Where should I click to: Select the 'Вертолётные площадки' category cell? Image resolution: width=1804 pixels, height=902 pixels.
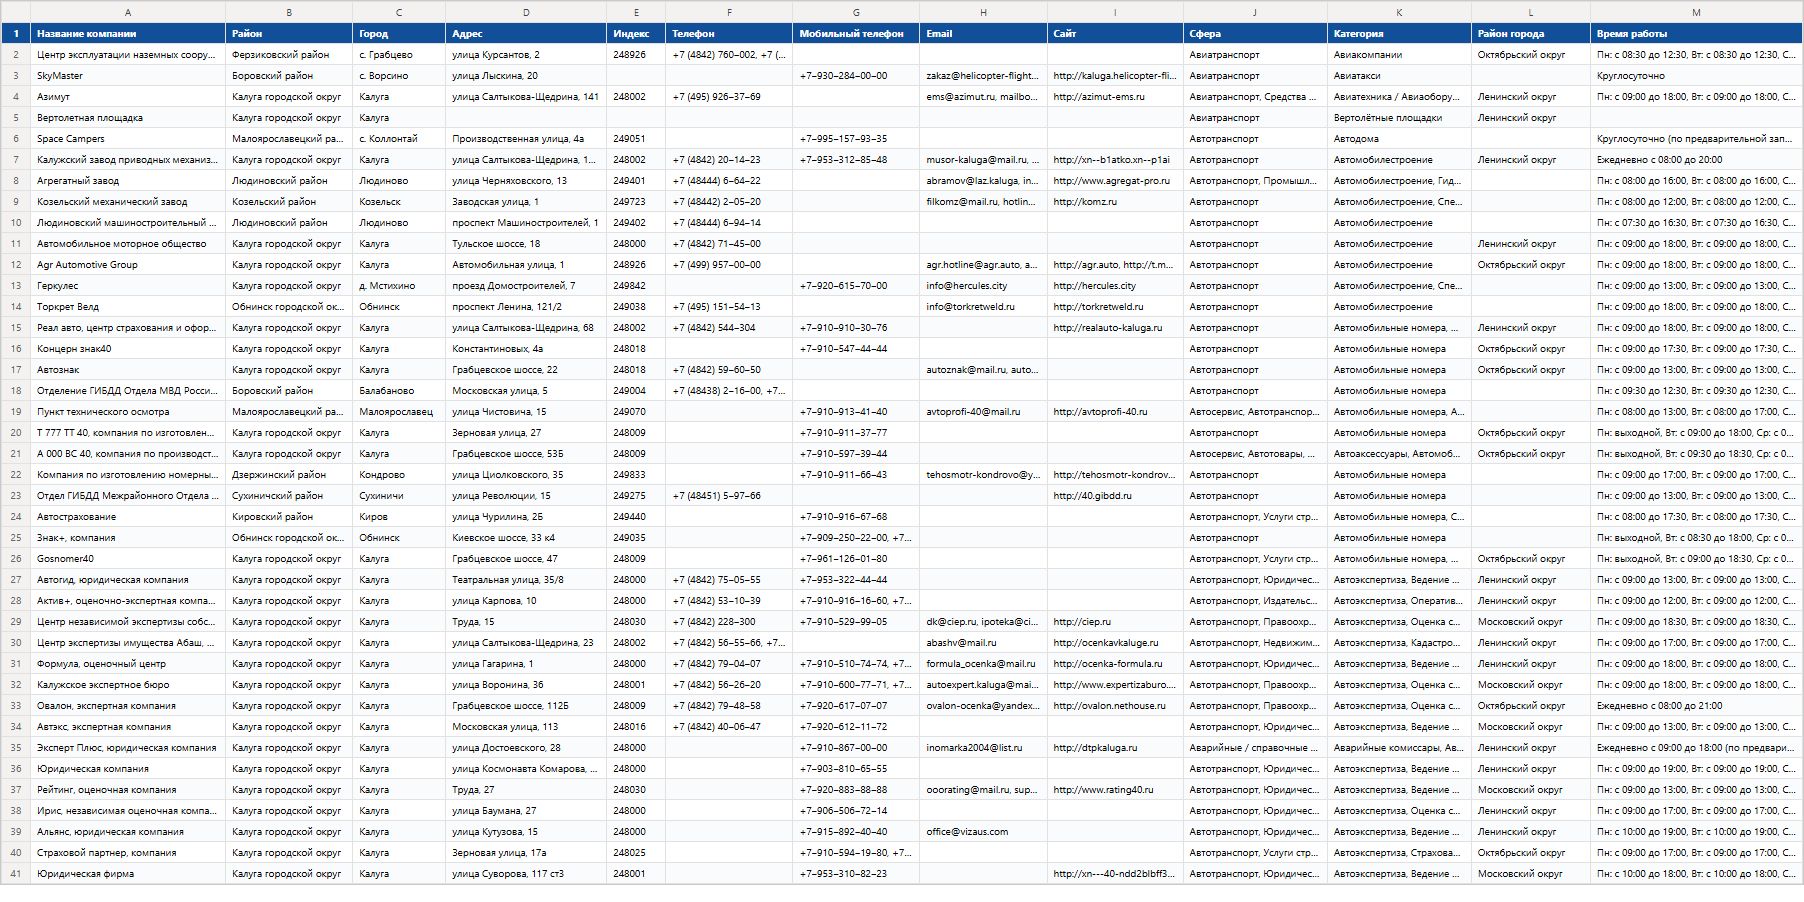click(1399, 118)
